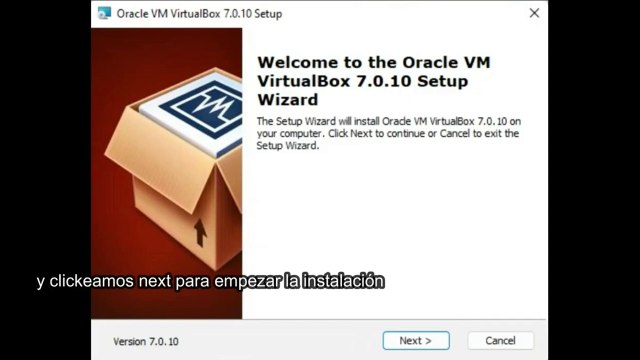Click the black margin right of the dialog

tap(594, 180)
